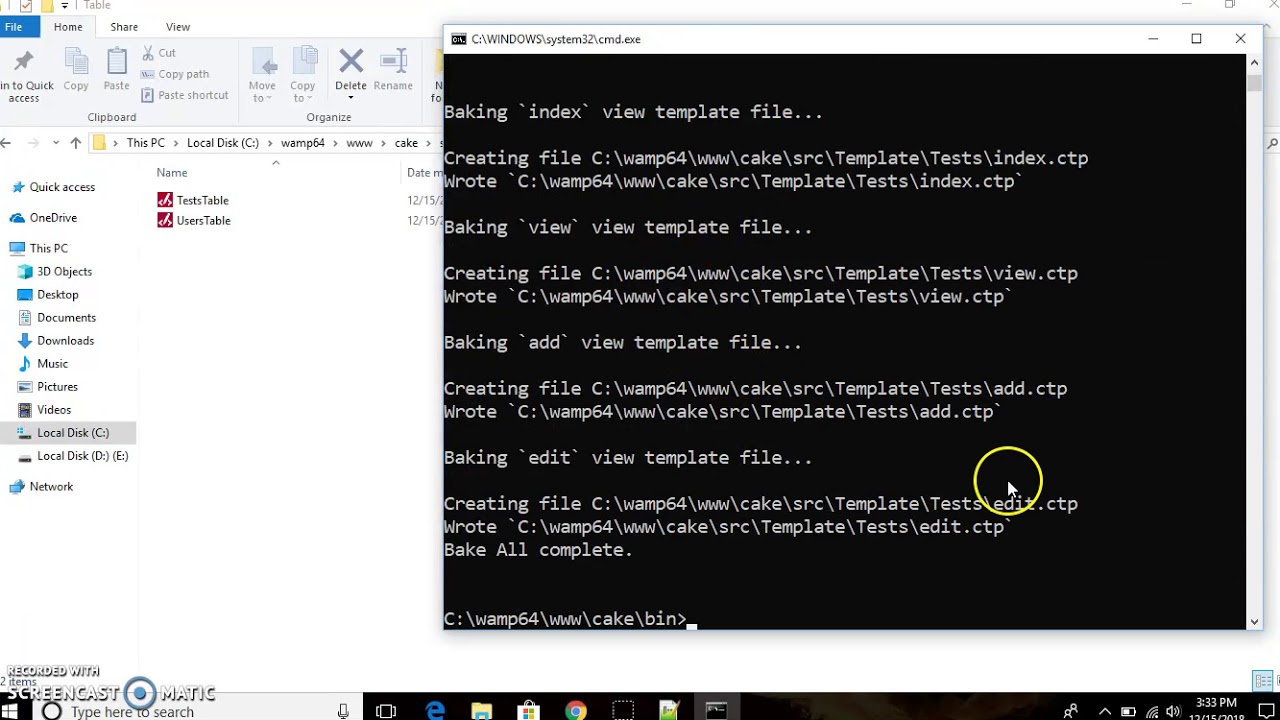
Task: Click the Properties checkmark quick access icon
Action: 27,5
